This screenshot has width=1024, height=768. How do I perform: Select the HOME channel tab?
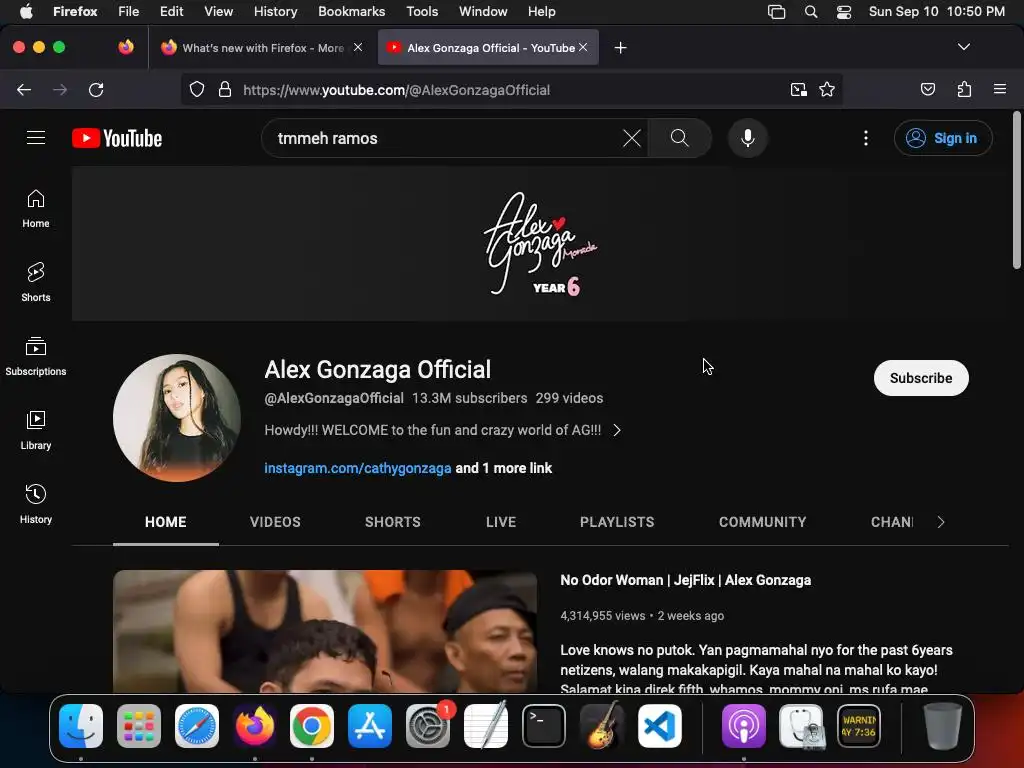(x=166, y=522)
